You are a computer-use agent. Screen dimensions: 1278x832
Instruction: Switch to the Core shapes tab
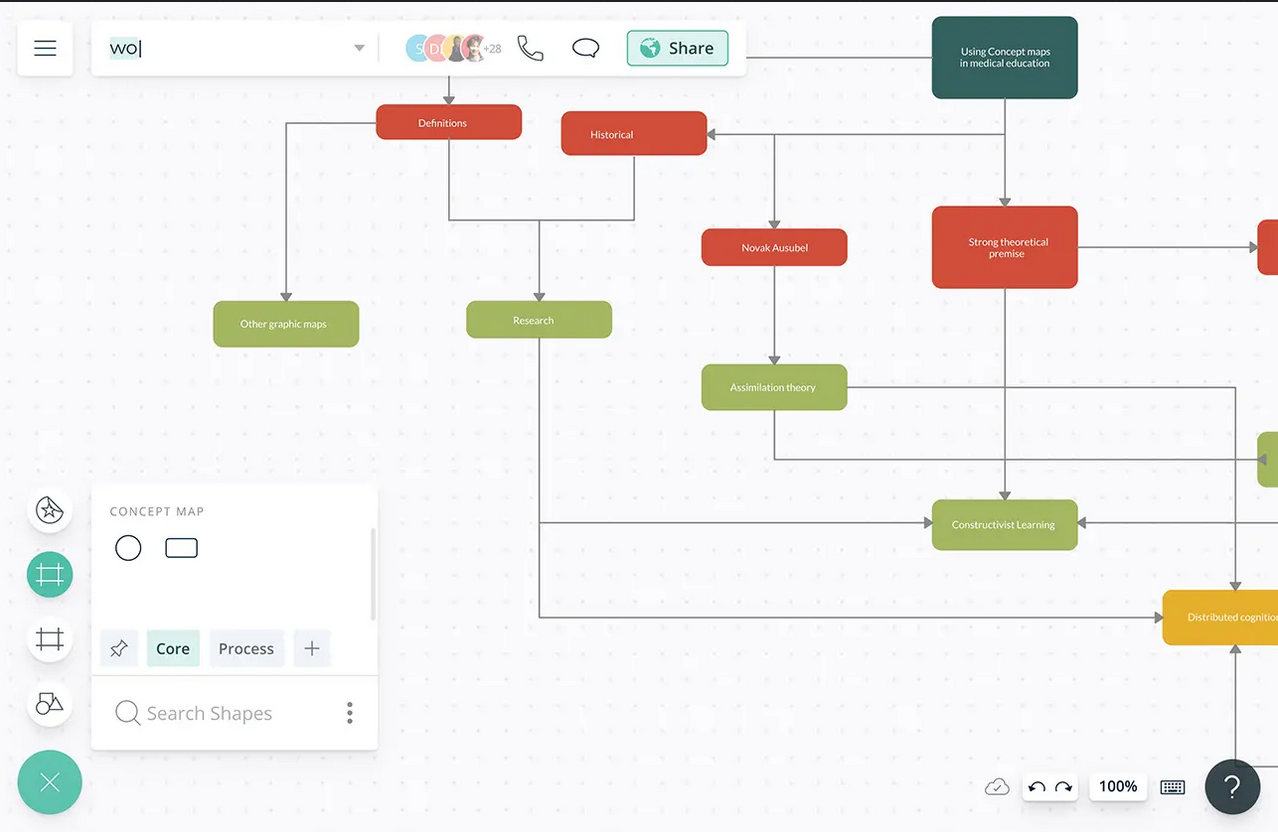pyautogui.click(x=173, y=649)
